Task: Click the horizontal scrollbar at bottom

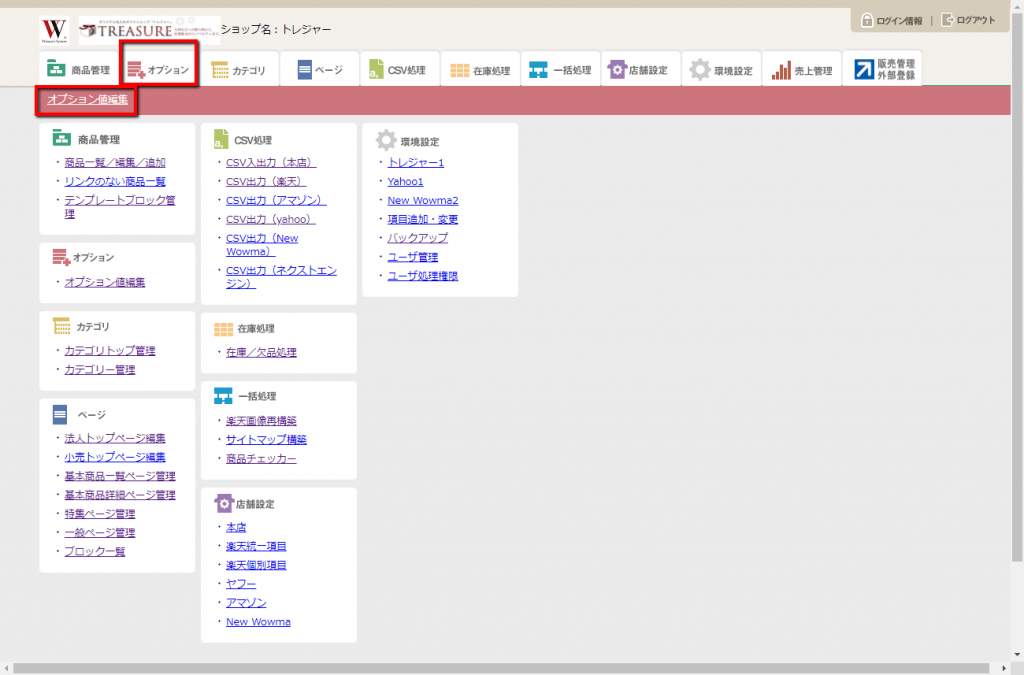Action: pos(500,667)
